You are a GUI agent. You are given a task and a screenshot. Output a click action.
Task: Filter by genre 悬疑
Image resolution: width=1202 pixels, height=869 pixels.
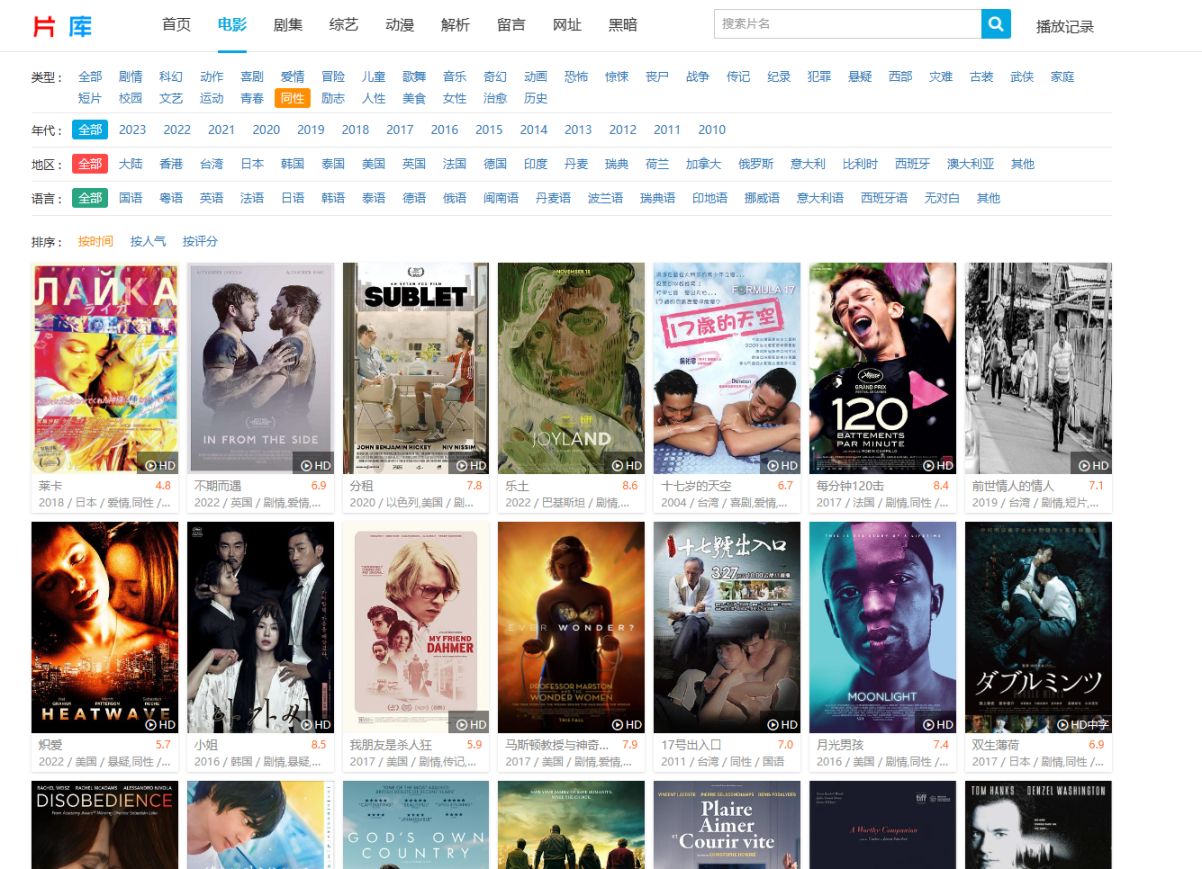tap(860, 77)
